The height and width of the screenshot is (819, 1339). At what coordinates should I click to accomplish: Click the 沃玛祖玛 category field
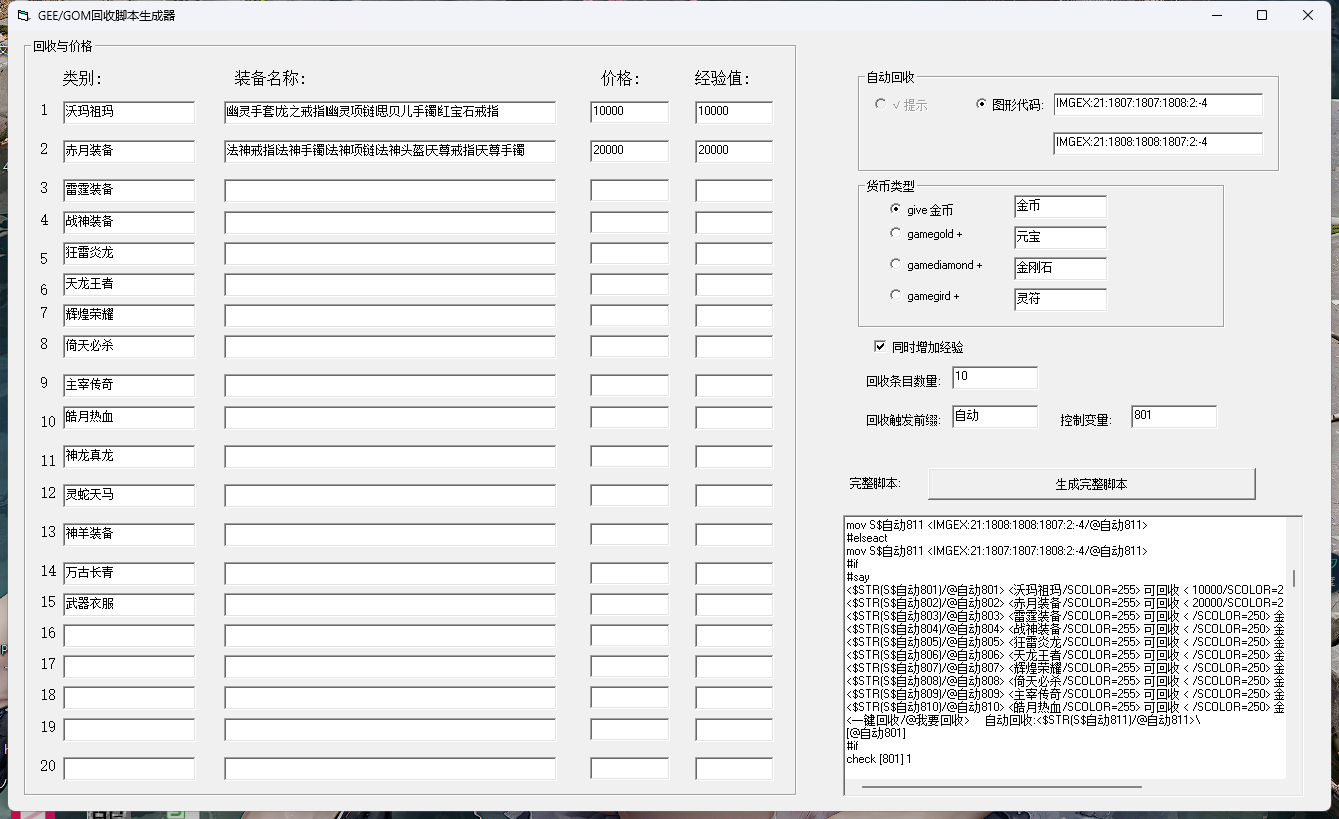tap(129, 112)
